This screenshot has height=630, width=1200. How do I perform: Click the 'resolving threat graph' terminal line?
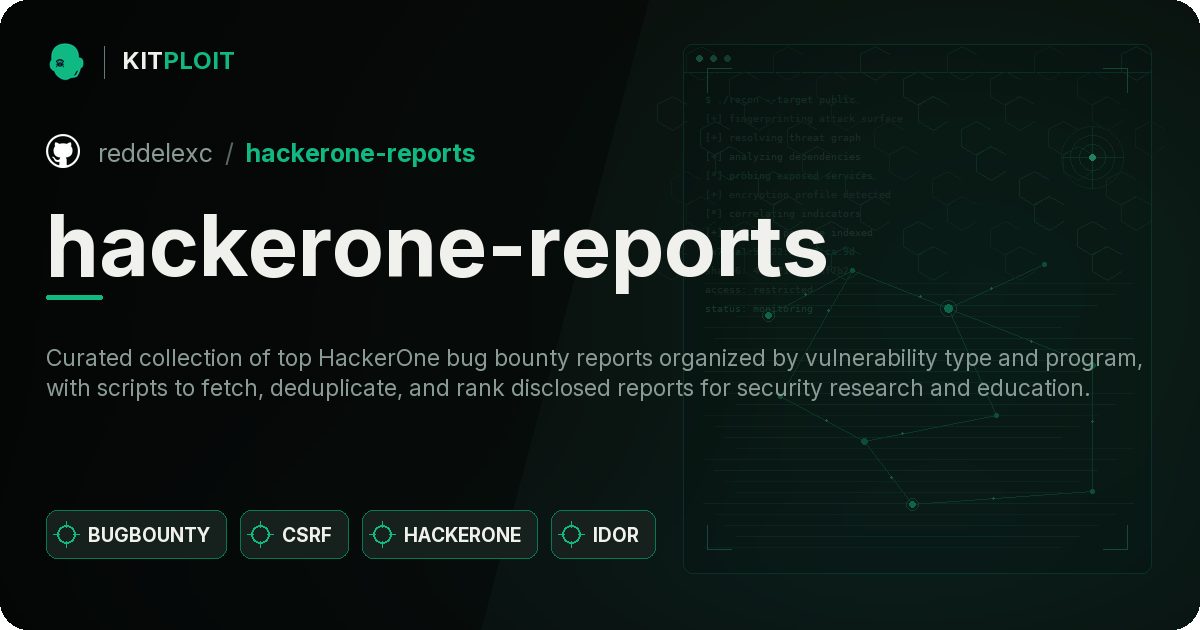click(x=782, y=138)
